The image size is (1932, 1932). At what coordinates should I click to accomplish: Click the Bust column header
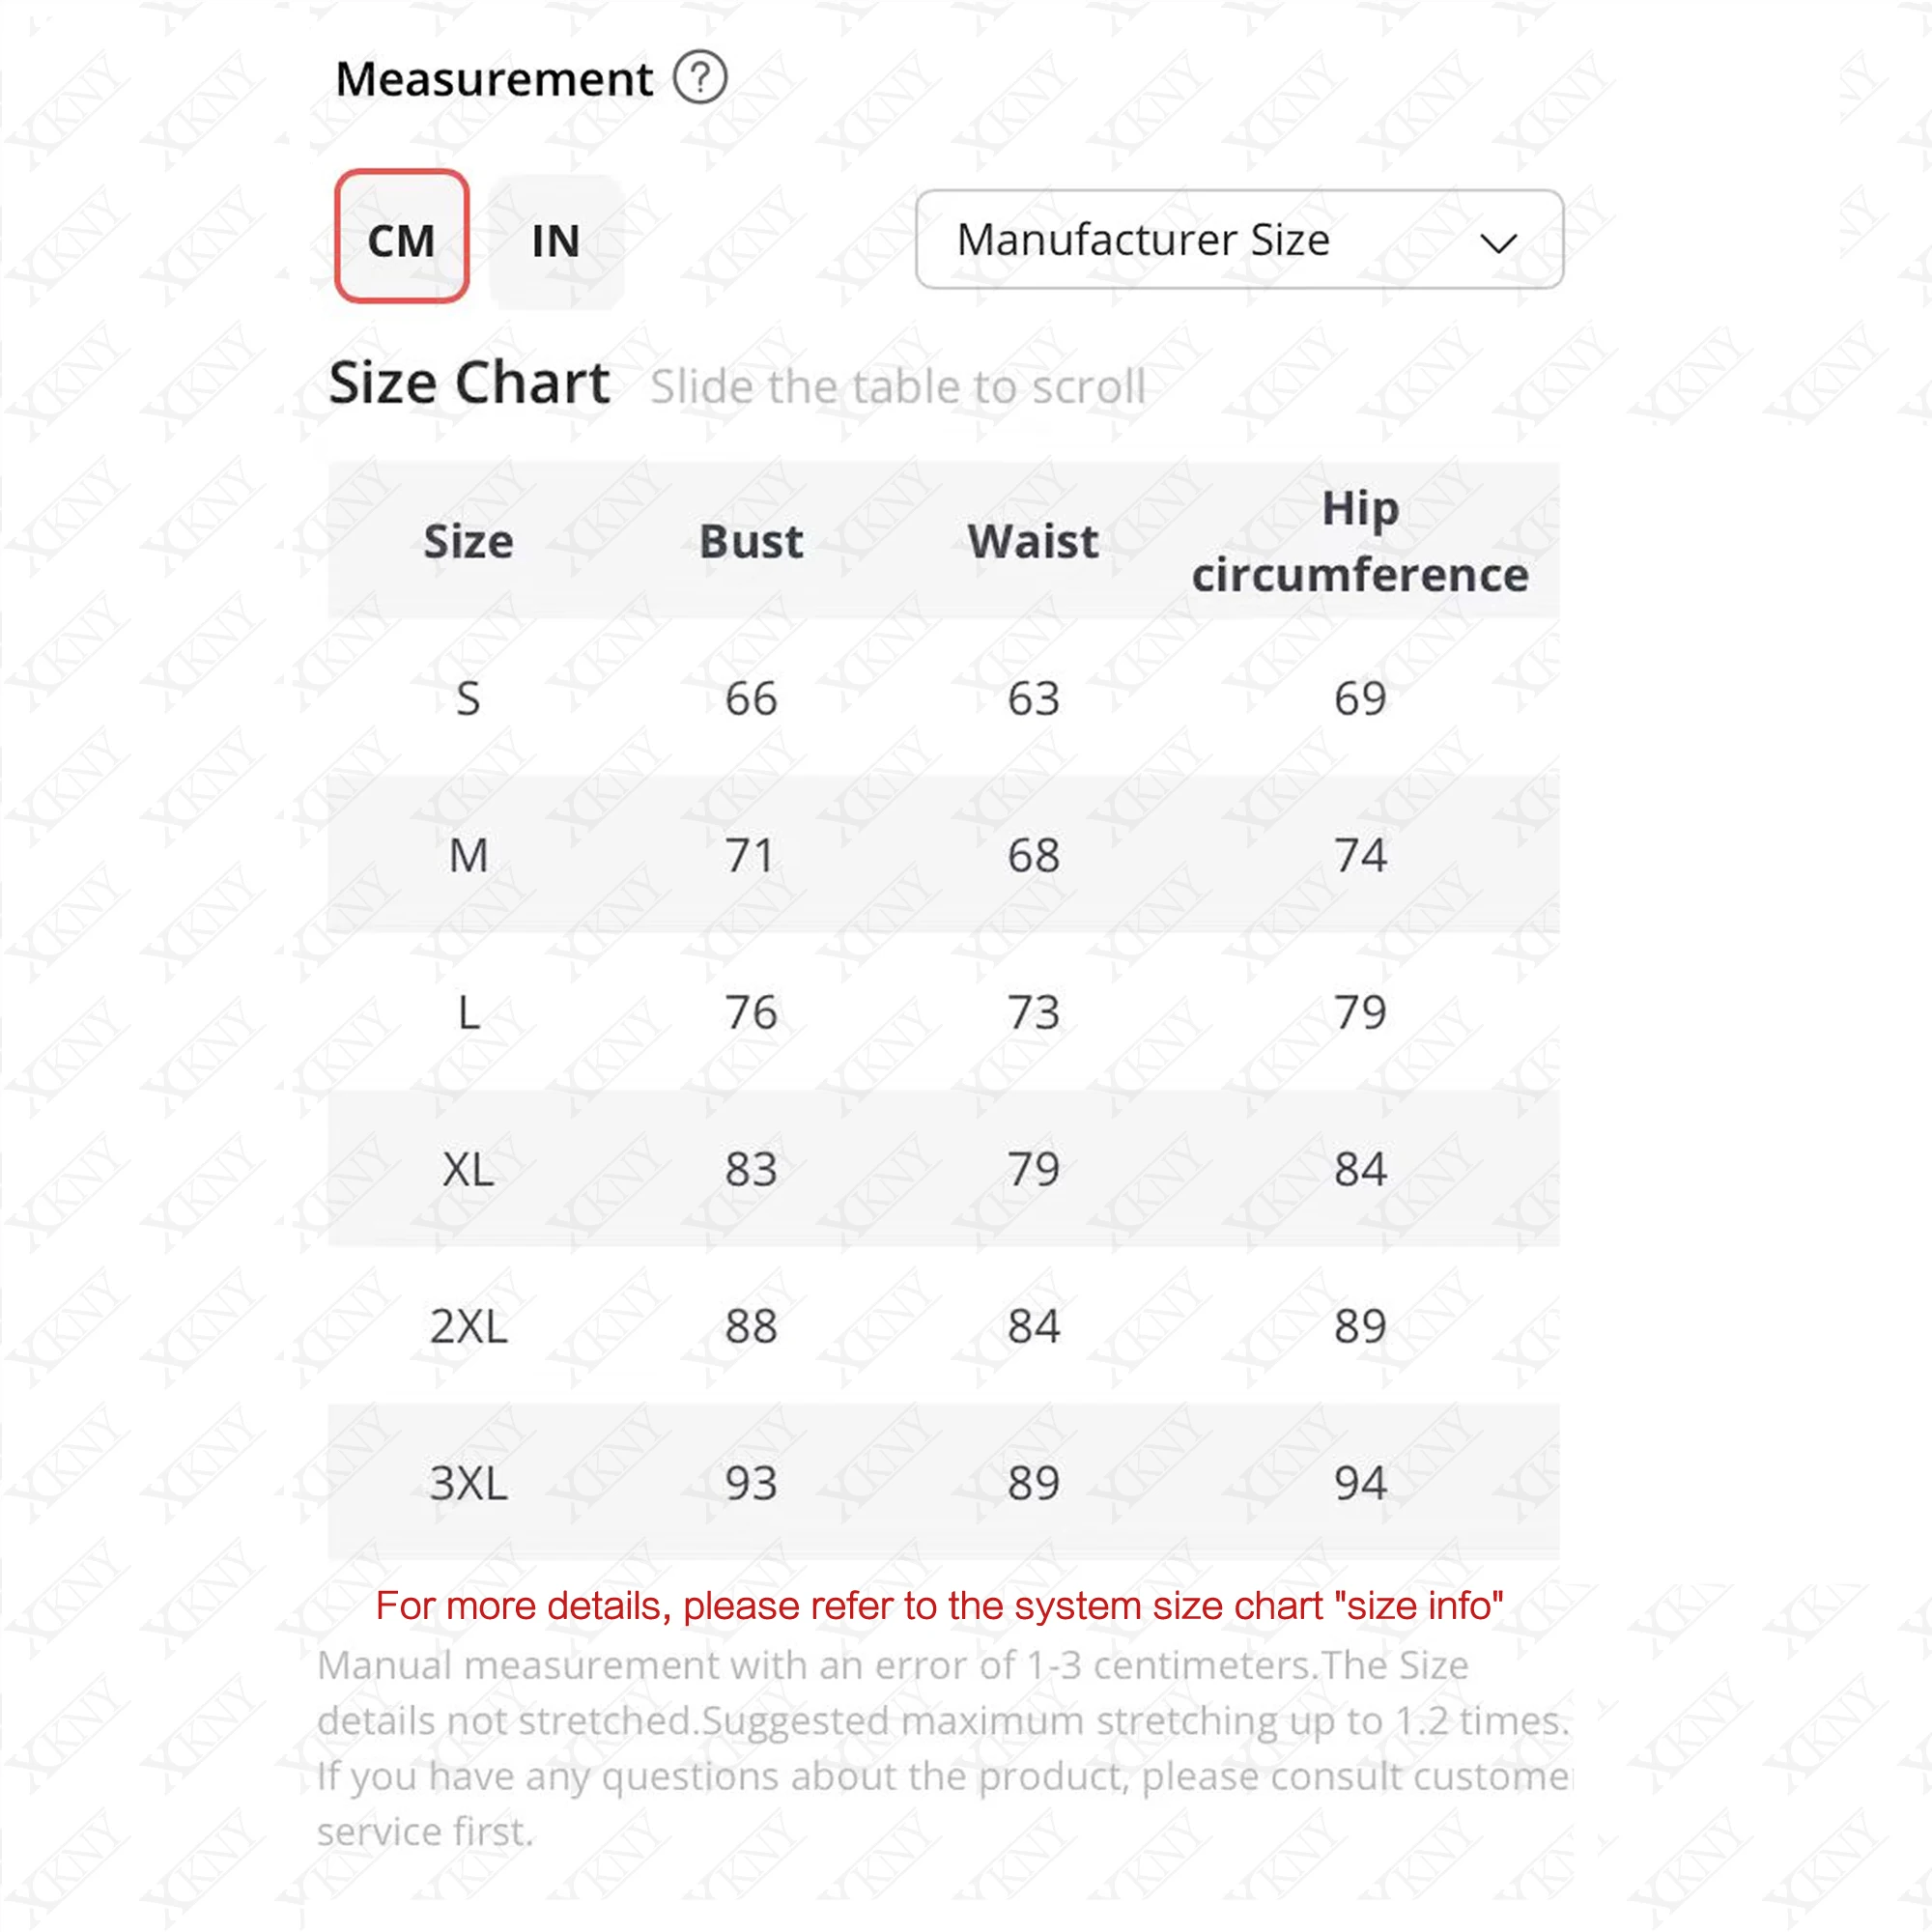tap(751, 542)
